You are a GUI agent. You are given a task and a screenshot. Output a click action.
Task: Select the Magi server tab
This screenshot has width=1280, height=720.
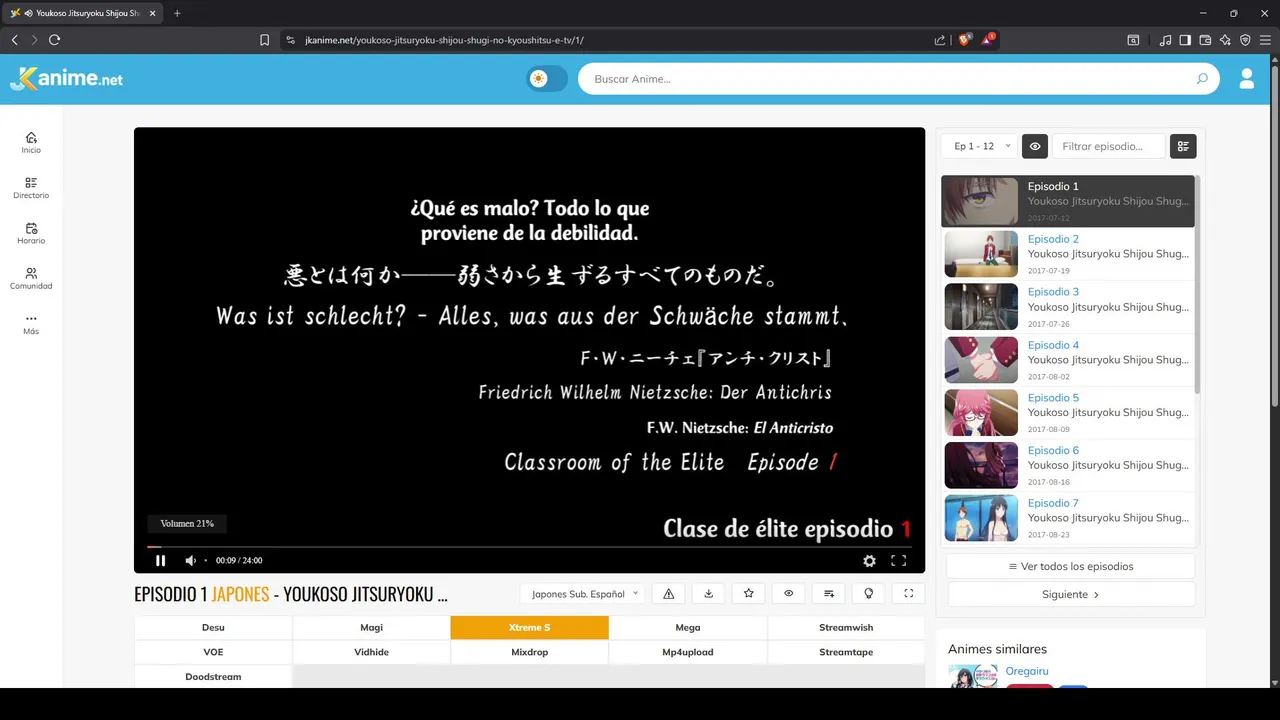click(372, 628)
